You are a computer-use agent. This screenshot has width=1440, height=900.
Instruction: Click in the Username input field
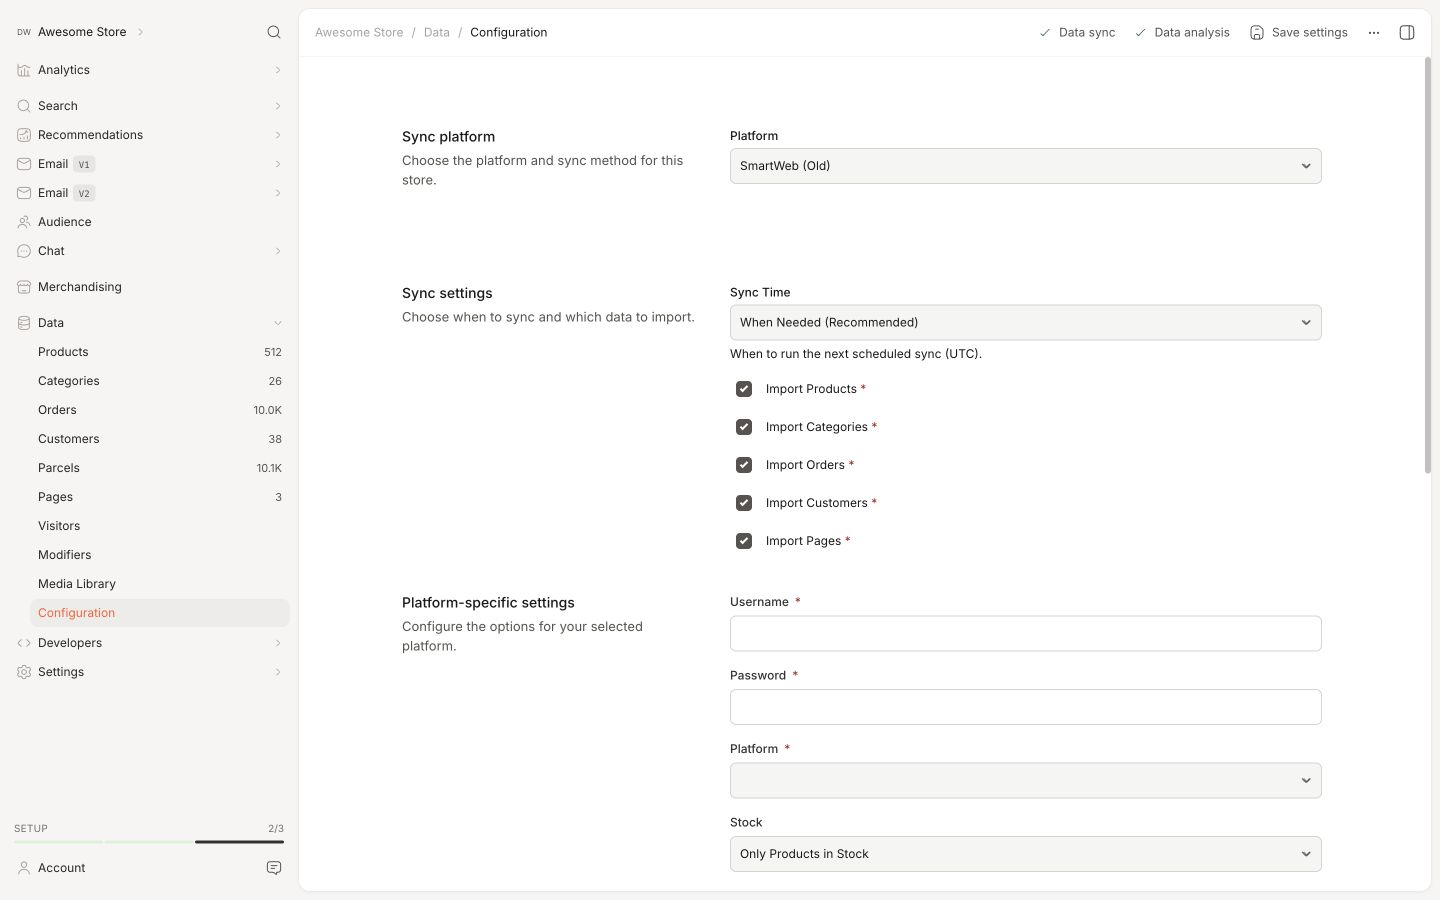tap(1025, 634)
